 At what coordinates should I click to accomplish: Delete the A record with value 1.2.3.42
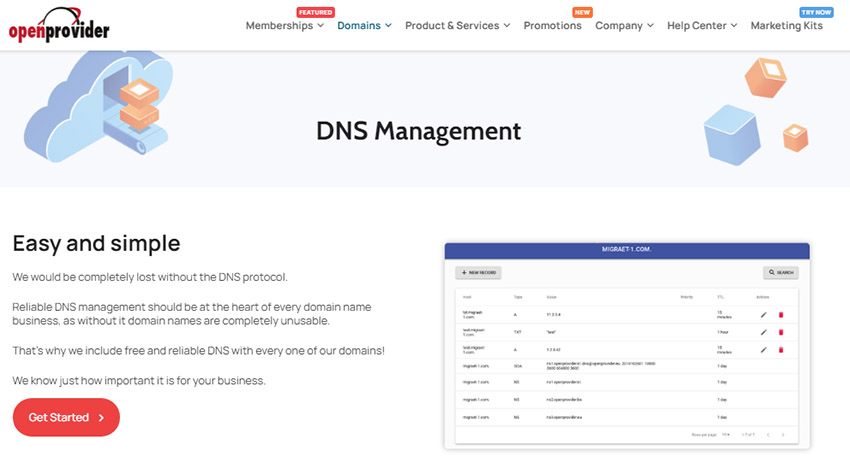781,350
